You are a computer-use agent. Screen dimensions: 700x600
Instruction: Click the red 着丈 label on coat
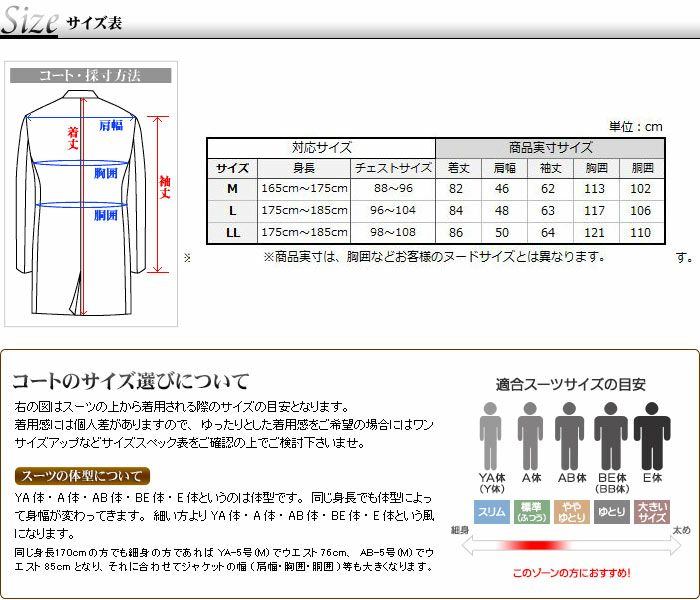pyautogui.click(x=73, y=138)
